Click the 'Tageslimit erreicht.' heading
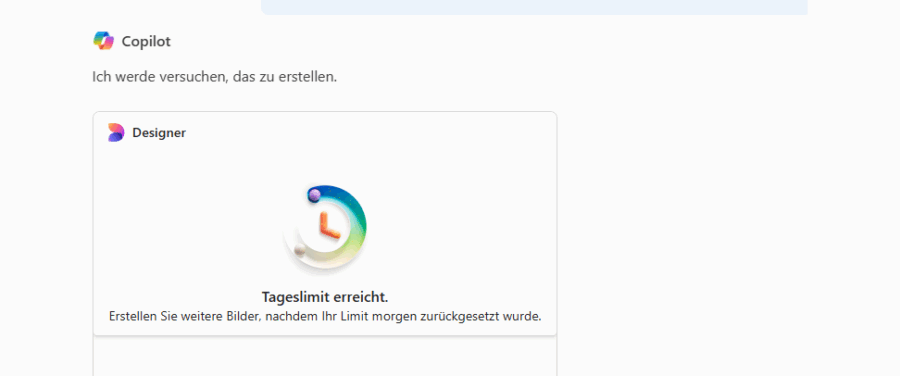This screenshot has width=900, height=376. point(325,297)
